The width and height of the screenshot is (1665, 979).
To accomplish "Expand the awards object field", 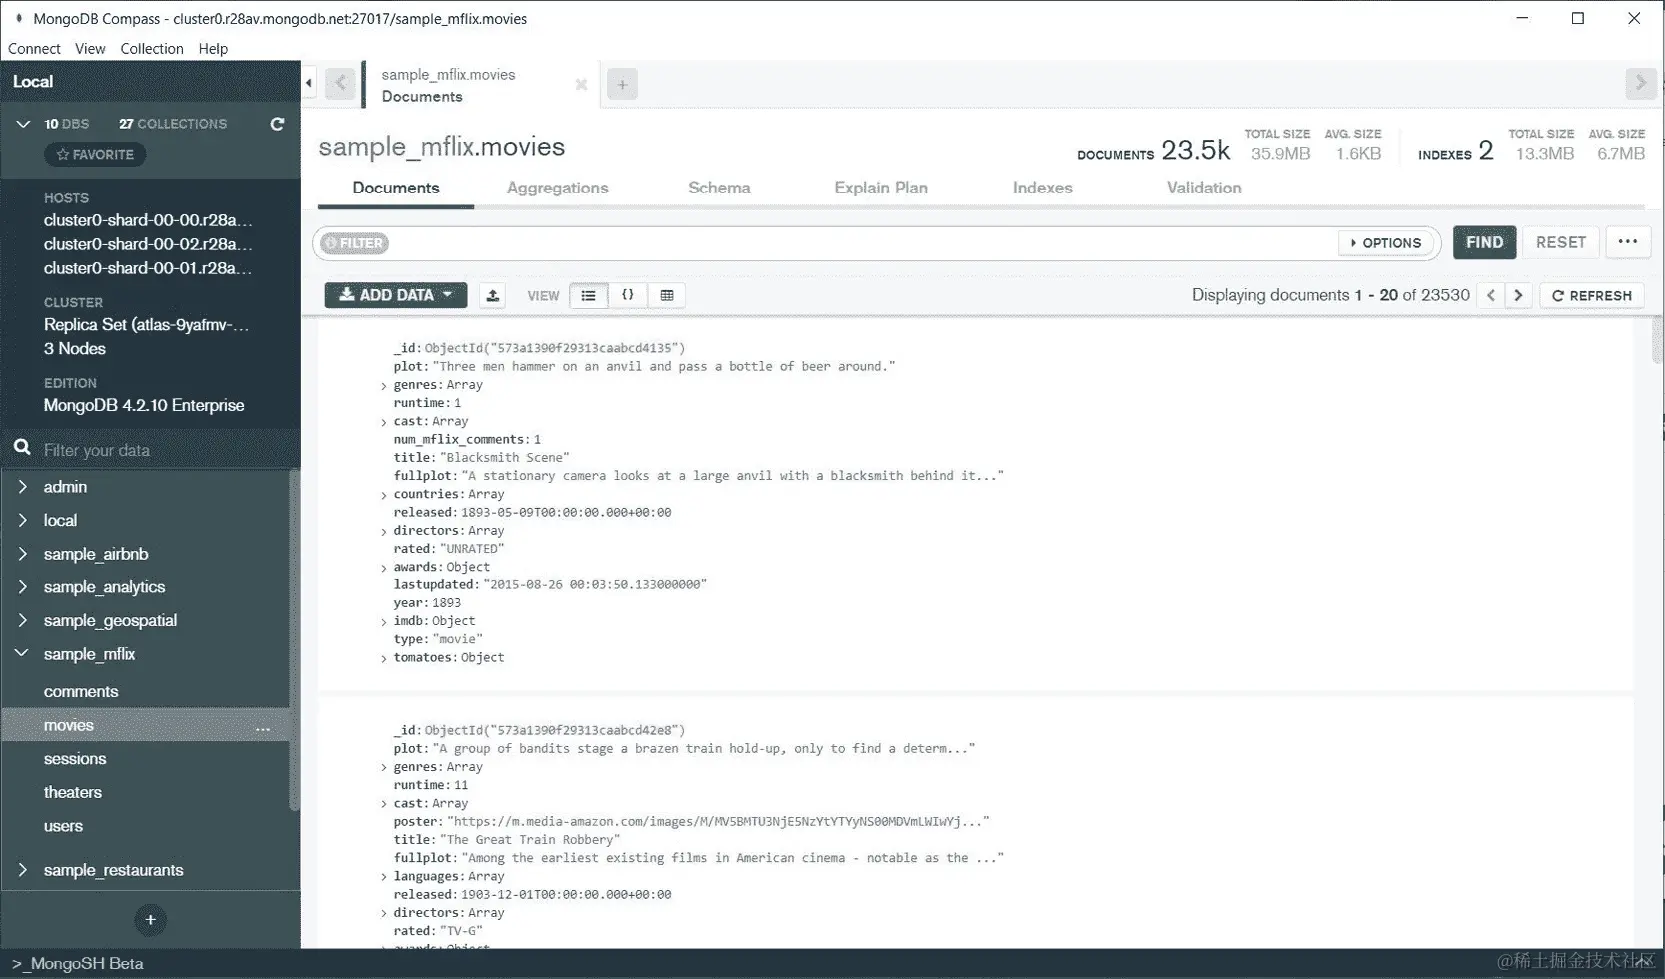I will pos(383,566).
